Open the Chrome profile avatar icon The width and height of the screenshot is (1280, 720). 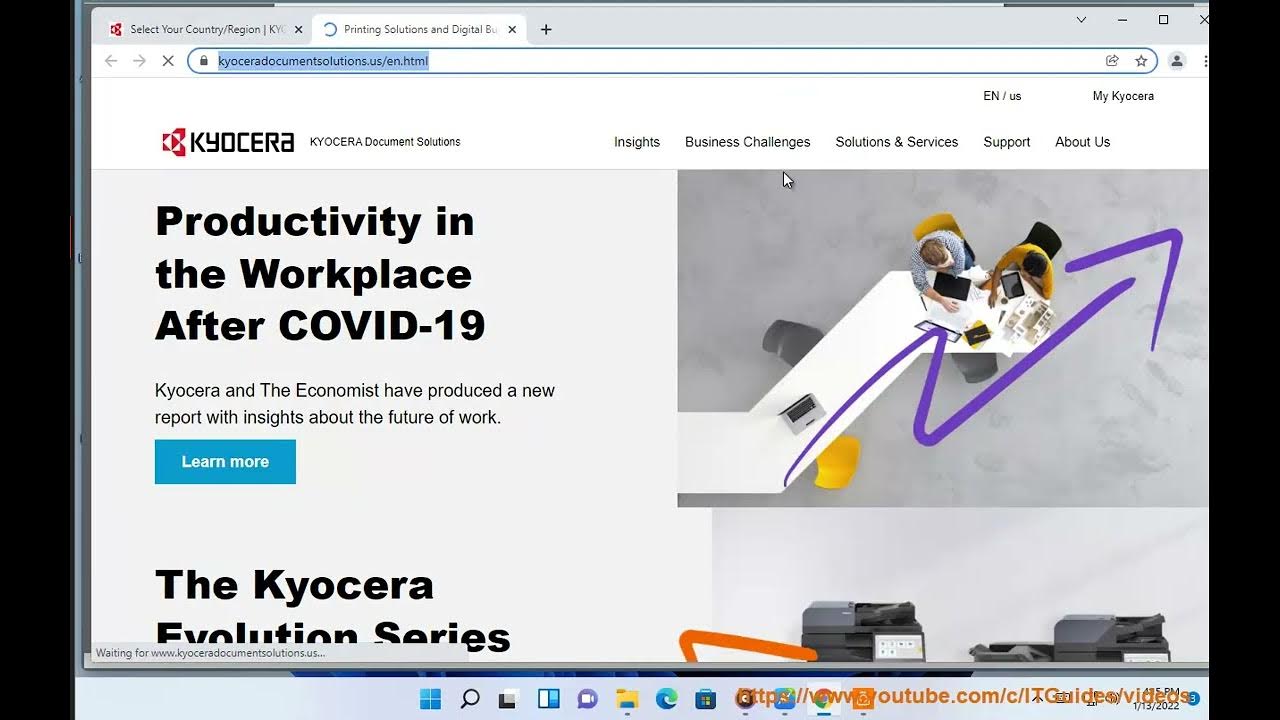coord(1177,61)
